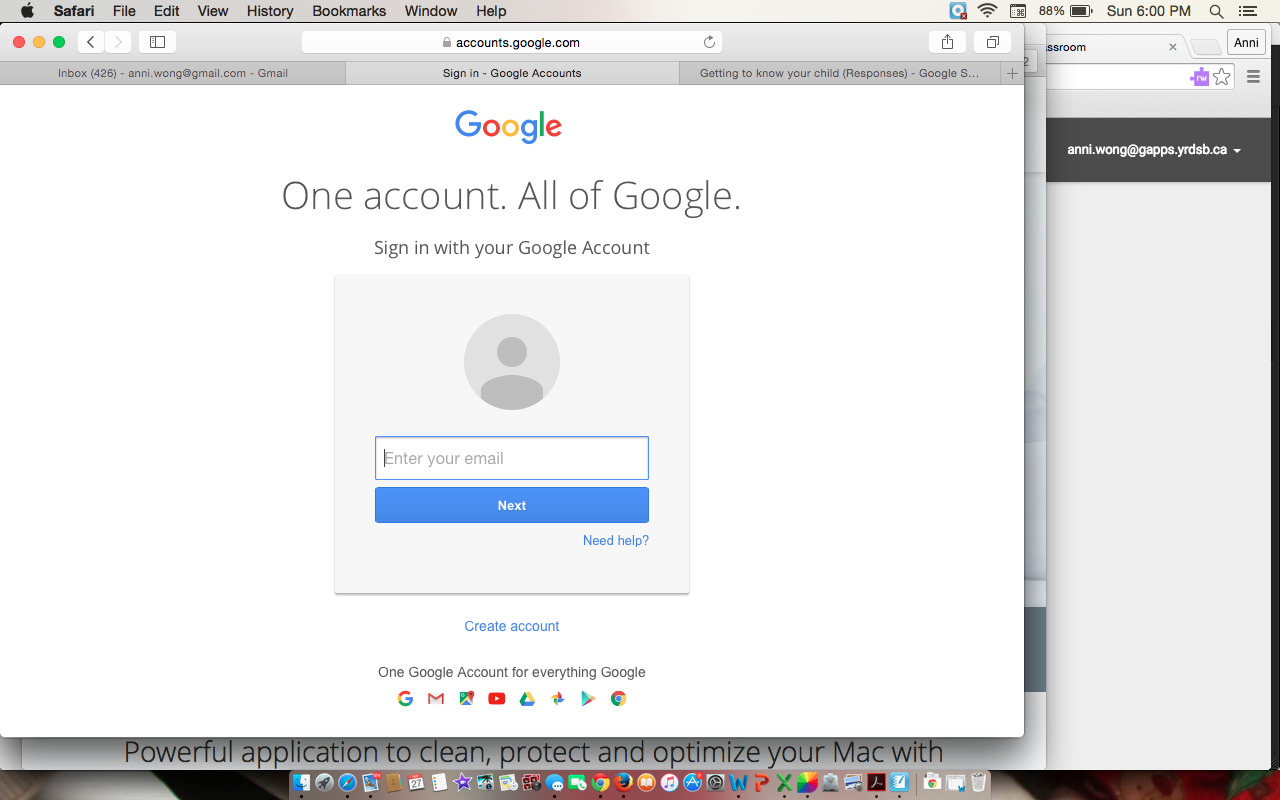
Task: Reload the accounts.google.com page
Action: click(x=709, y=42)
